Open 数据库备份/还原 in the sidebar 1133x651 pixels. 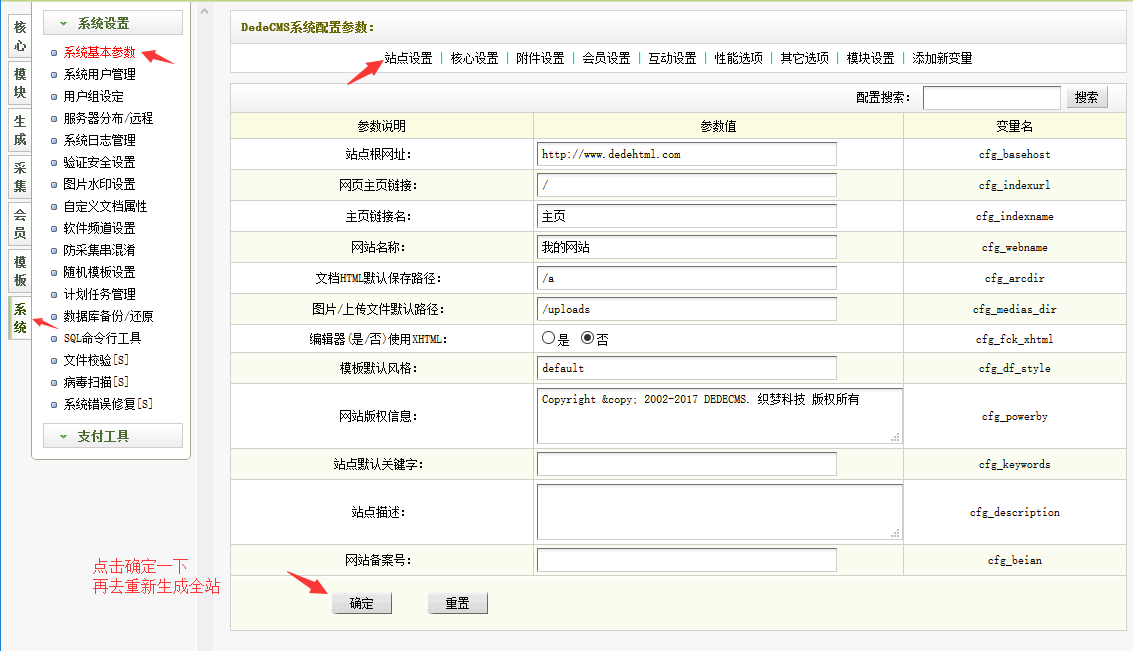coord(108,316)
